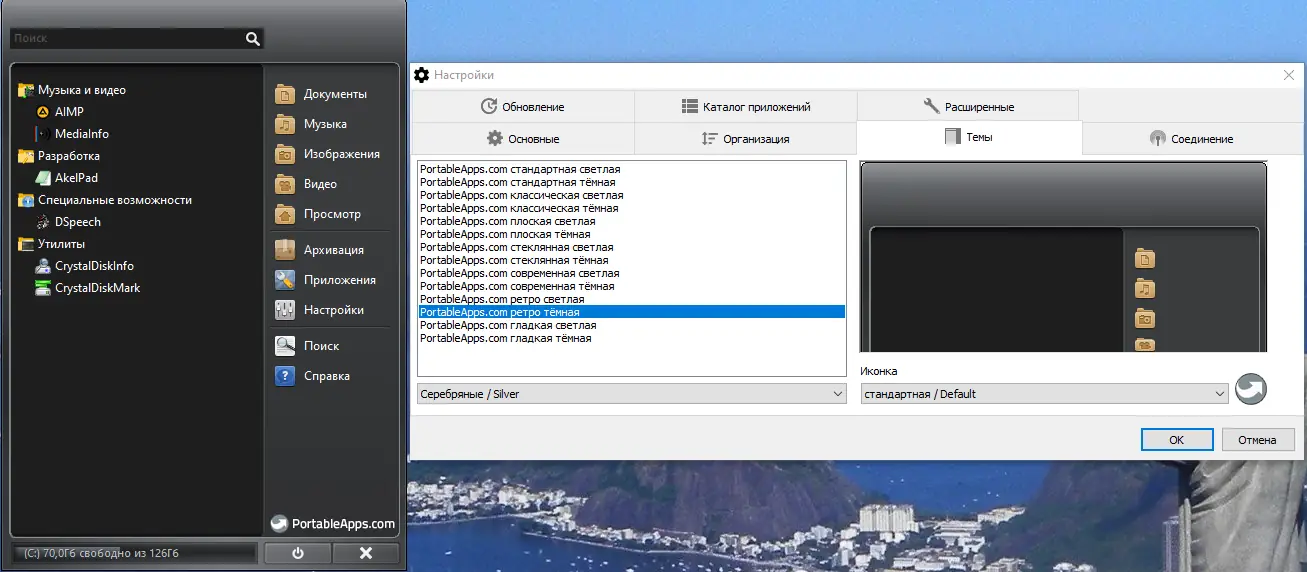Screen dimensions: 1307x572
Task: Select theme современная светлая
Action: point(631,273)
